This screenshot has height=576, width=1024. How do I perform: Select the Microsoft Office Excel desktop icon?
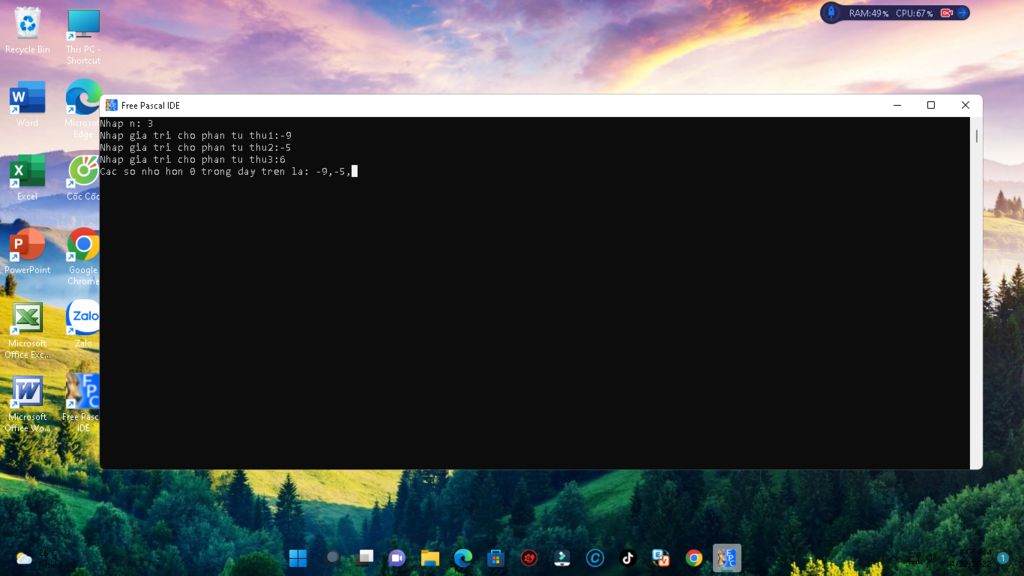coord(27,330)
